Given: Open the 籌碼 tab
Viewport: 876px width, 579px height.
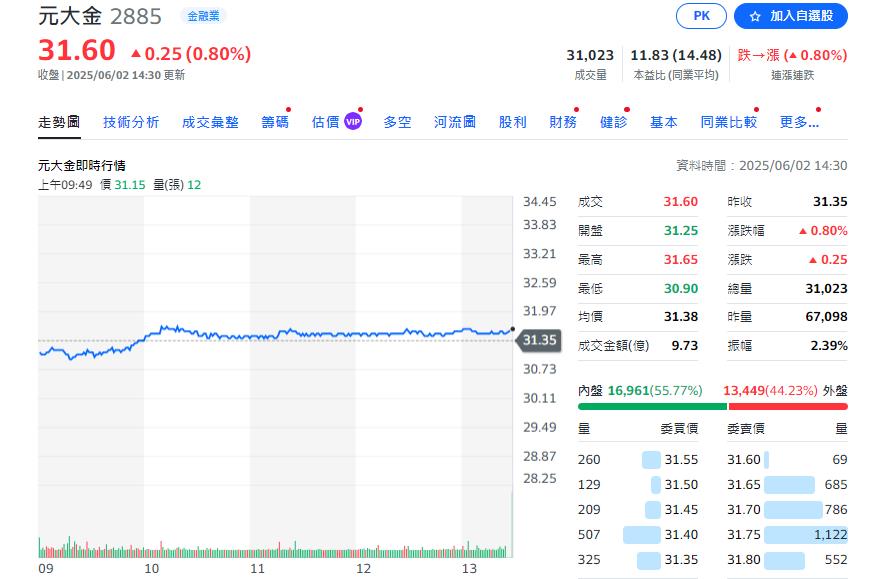Looking at the screenshot, I should tap(275, 122).
